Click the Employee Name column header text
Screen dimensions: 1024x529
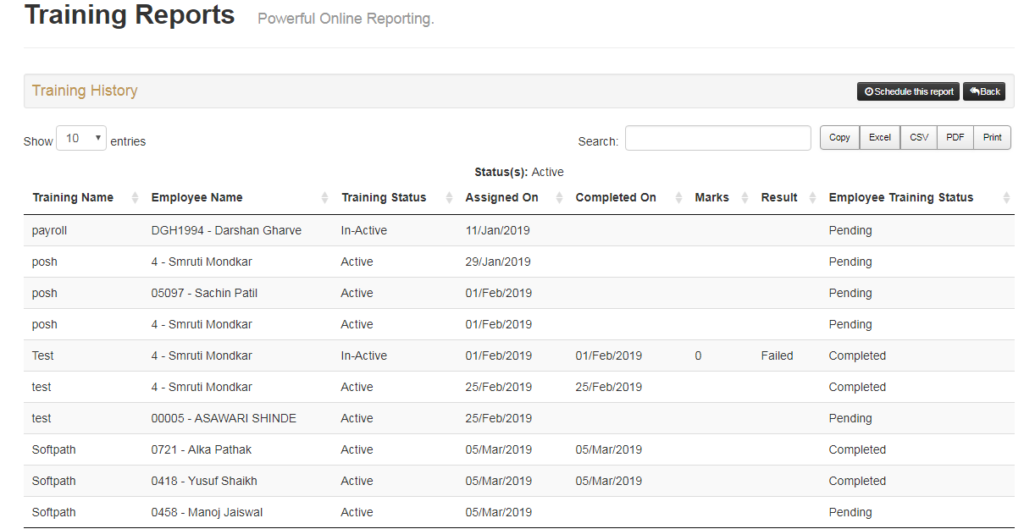pyautogui.click(x=197, y=197)
